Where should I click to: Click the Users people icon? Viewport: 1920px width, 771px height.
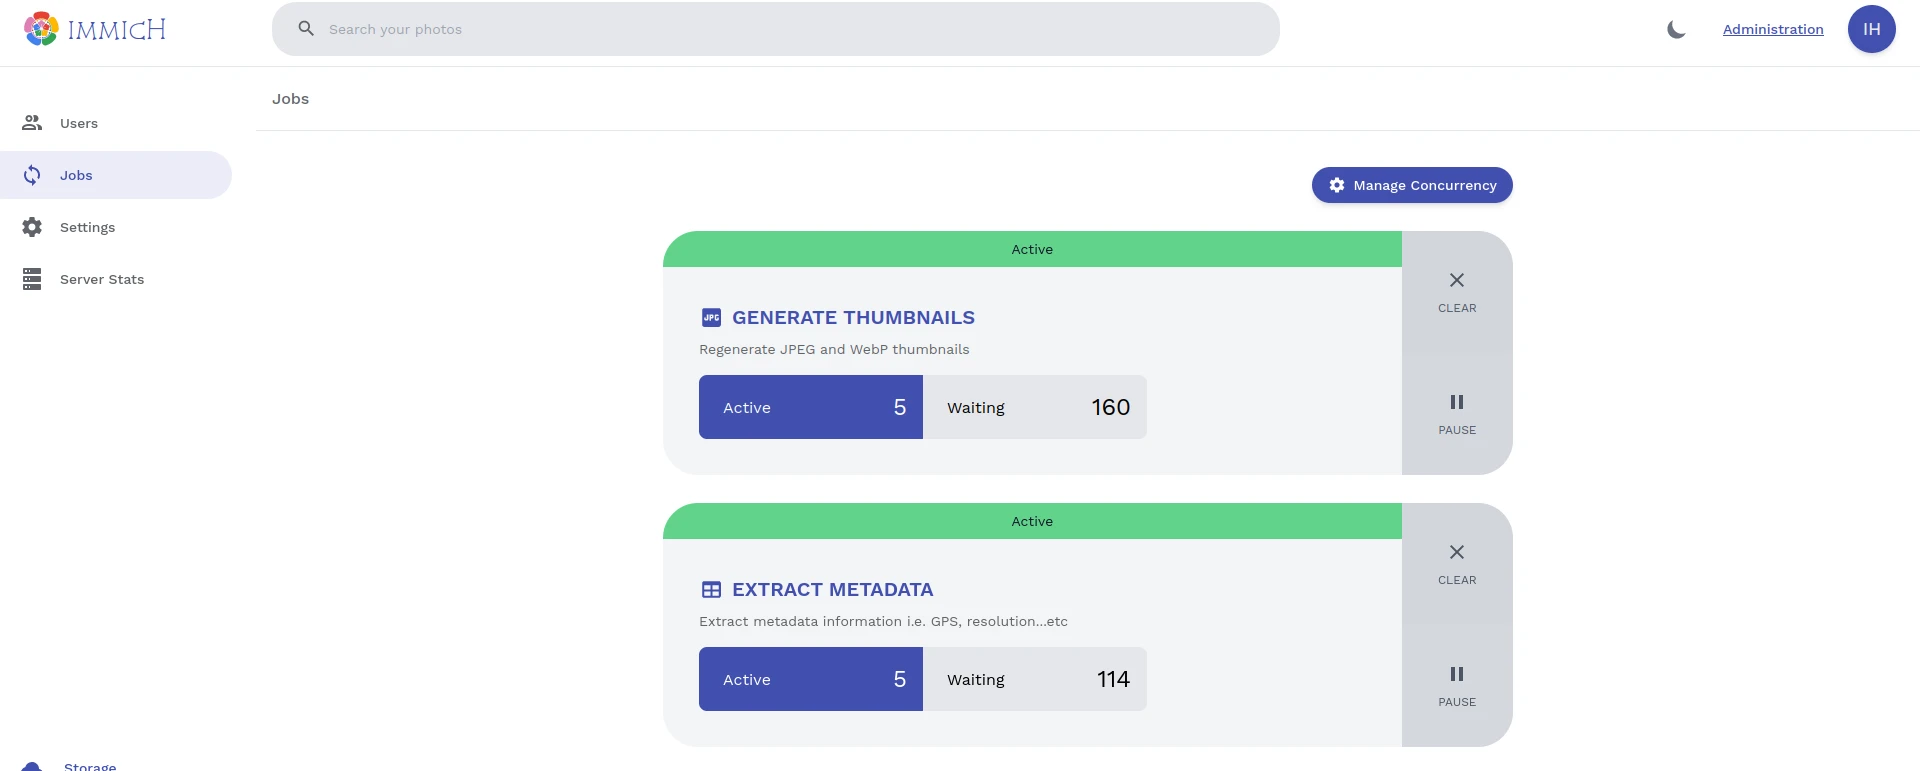pyautogui.click(x=32, y=123)
